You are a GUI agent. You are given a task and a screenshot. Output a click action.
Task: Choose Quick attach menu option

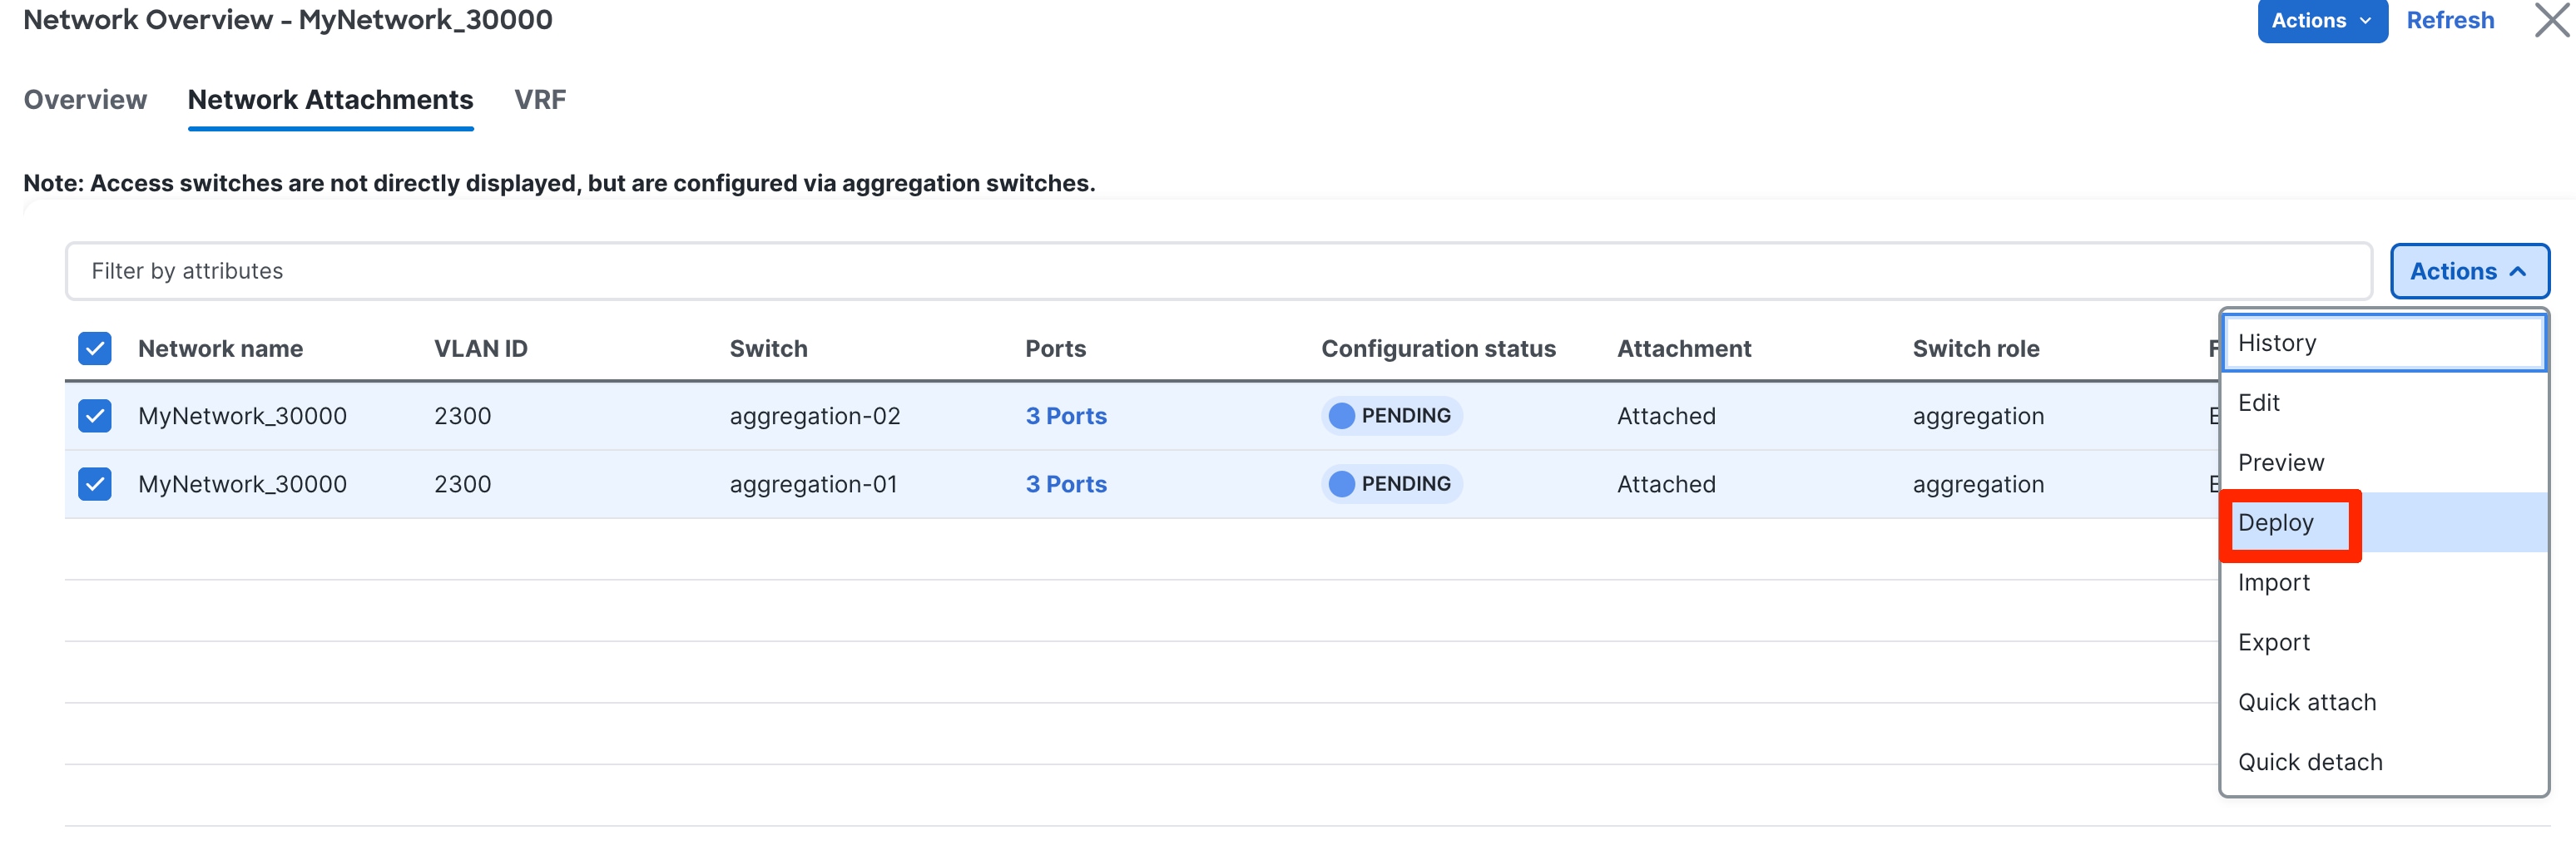[2307, 703]
